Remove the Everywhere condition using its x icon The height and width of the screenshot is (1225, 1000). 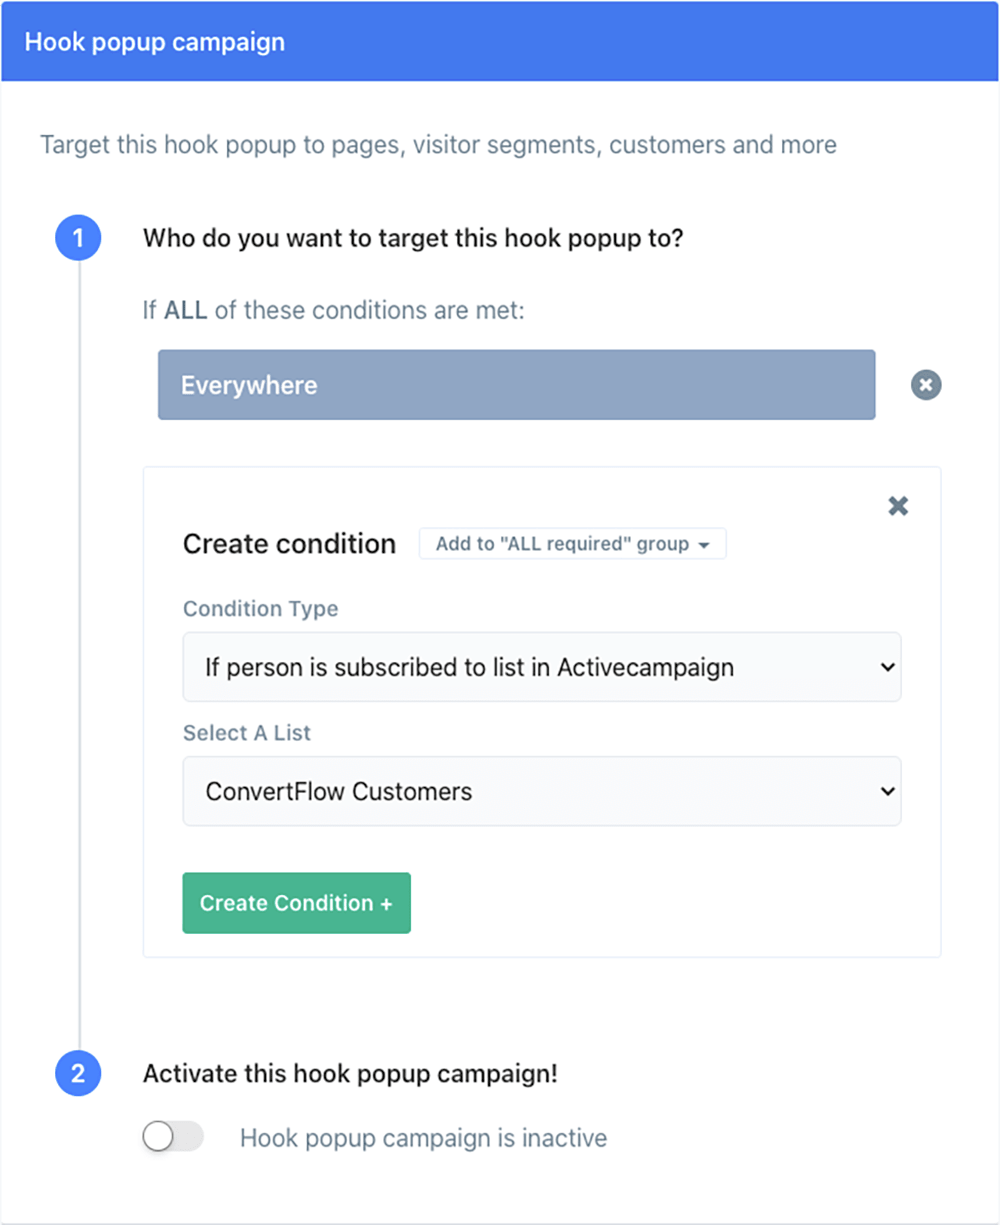pyautogui.click(x=925, y=385)
